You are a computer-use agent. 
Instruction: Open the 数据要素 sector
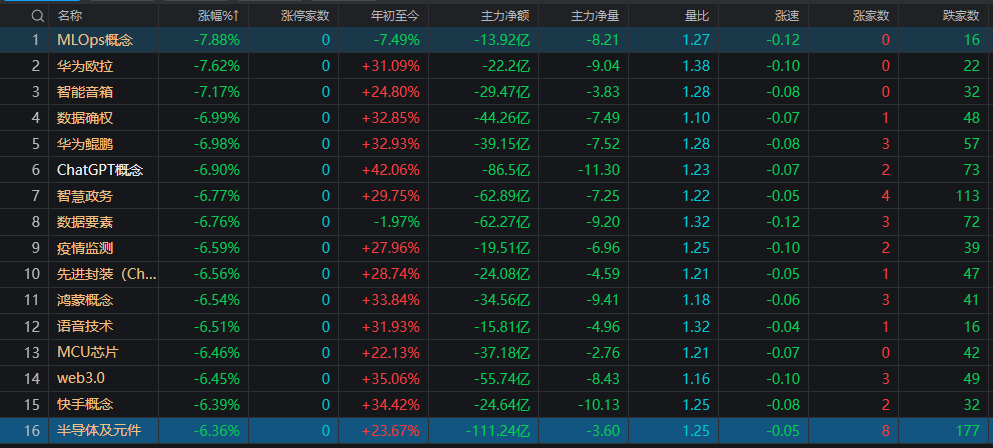coord(496,222)
